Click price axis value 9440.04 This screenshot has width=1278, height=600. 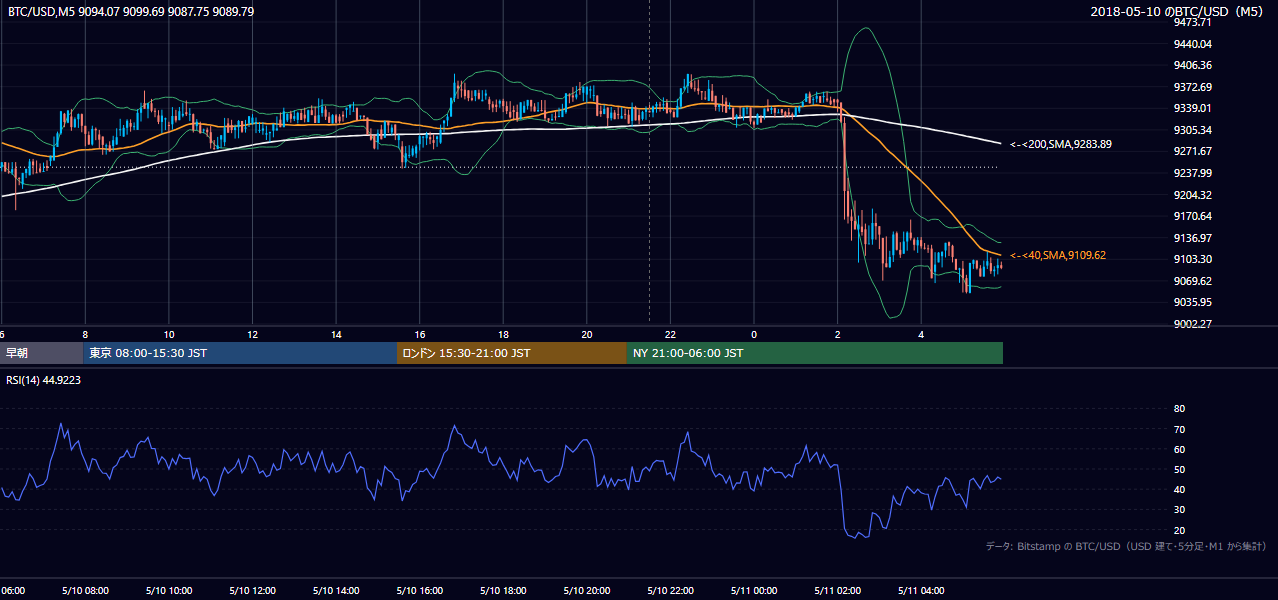[1192, 44]
